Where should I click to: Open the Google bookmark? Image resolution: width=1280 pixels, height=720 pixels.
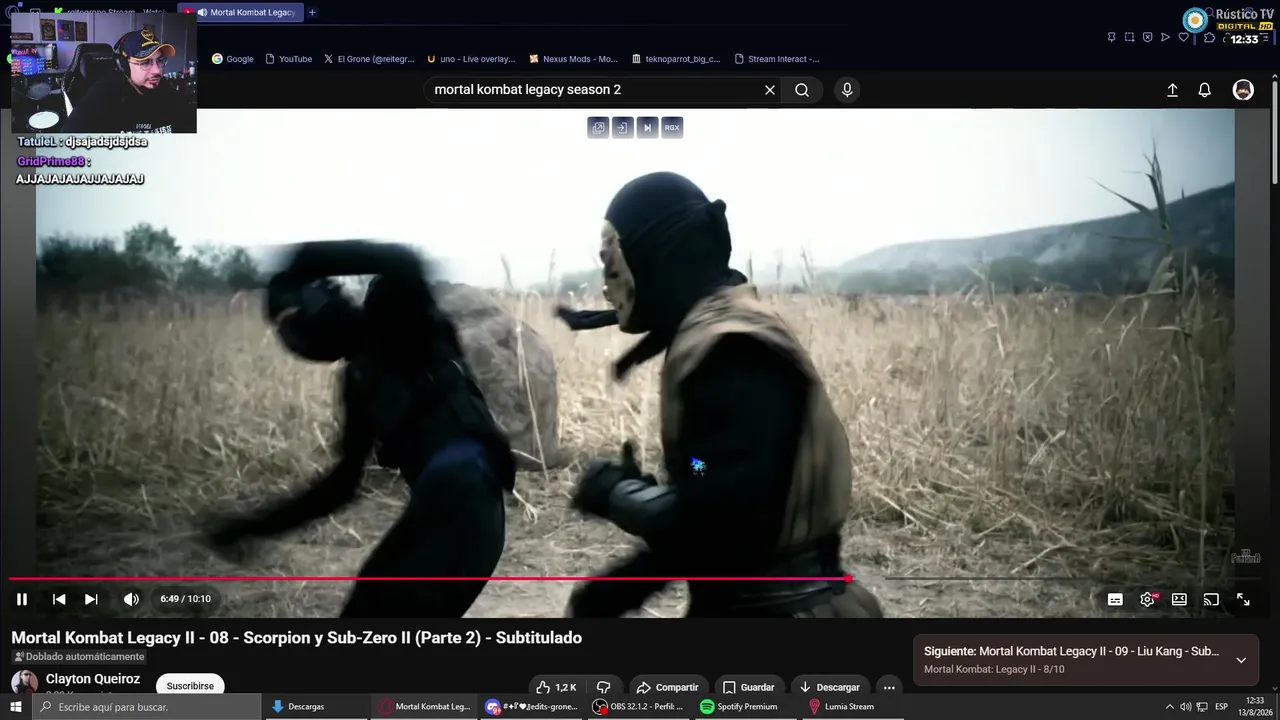click(233, 59)
